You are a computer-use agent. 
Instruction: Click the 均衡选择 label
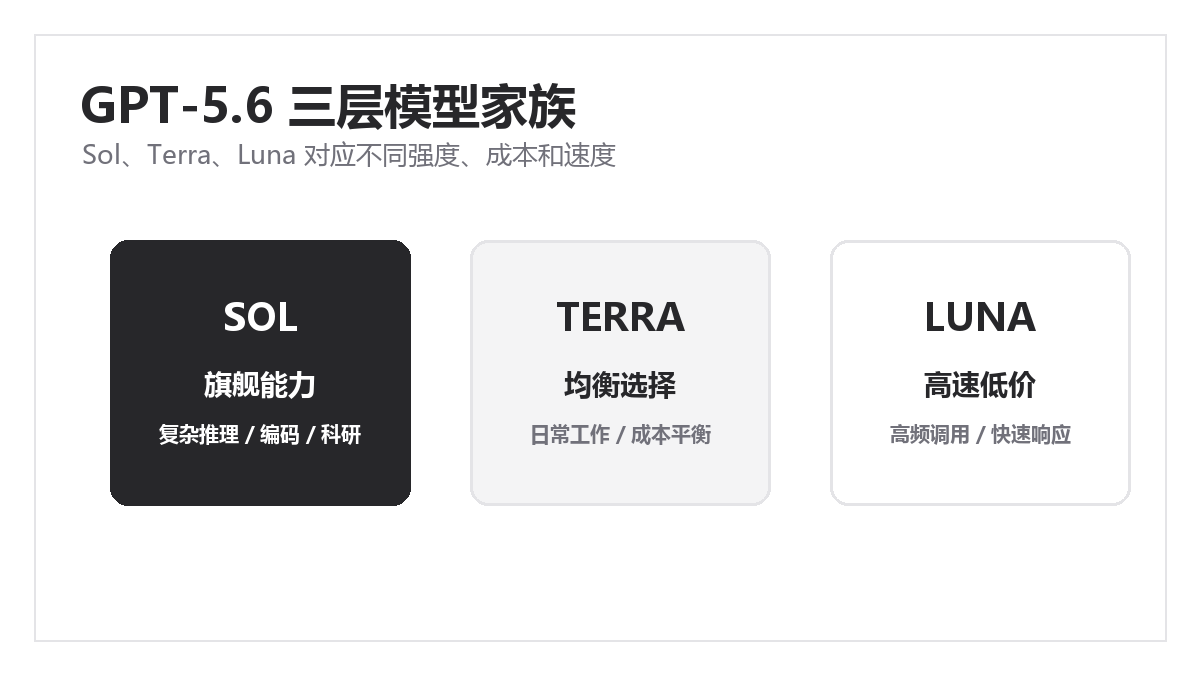click(x=620, y=385)
